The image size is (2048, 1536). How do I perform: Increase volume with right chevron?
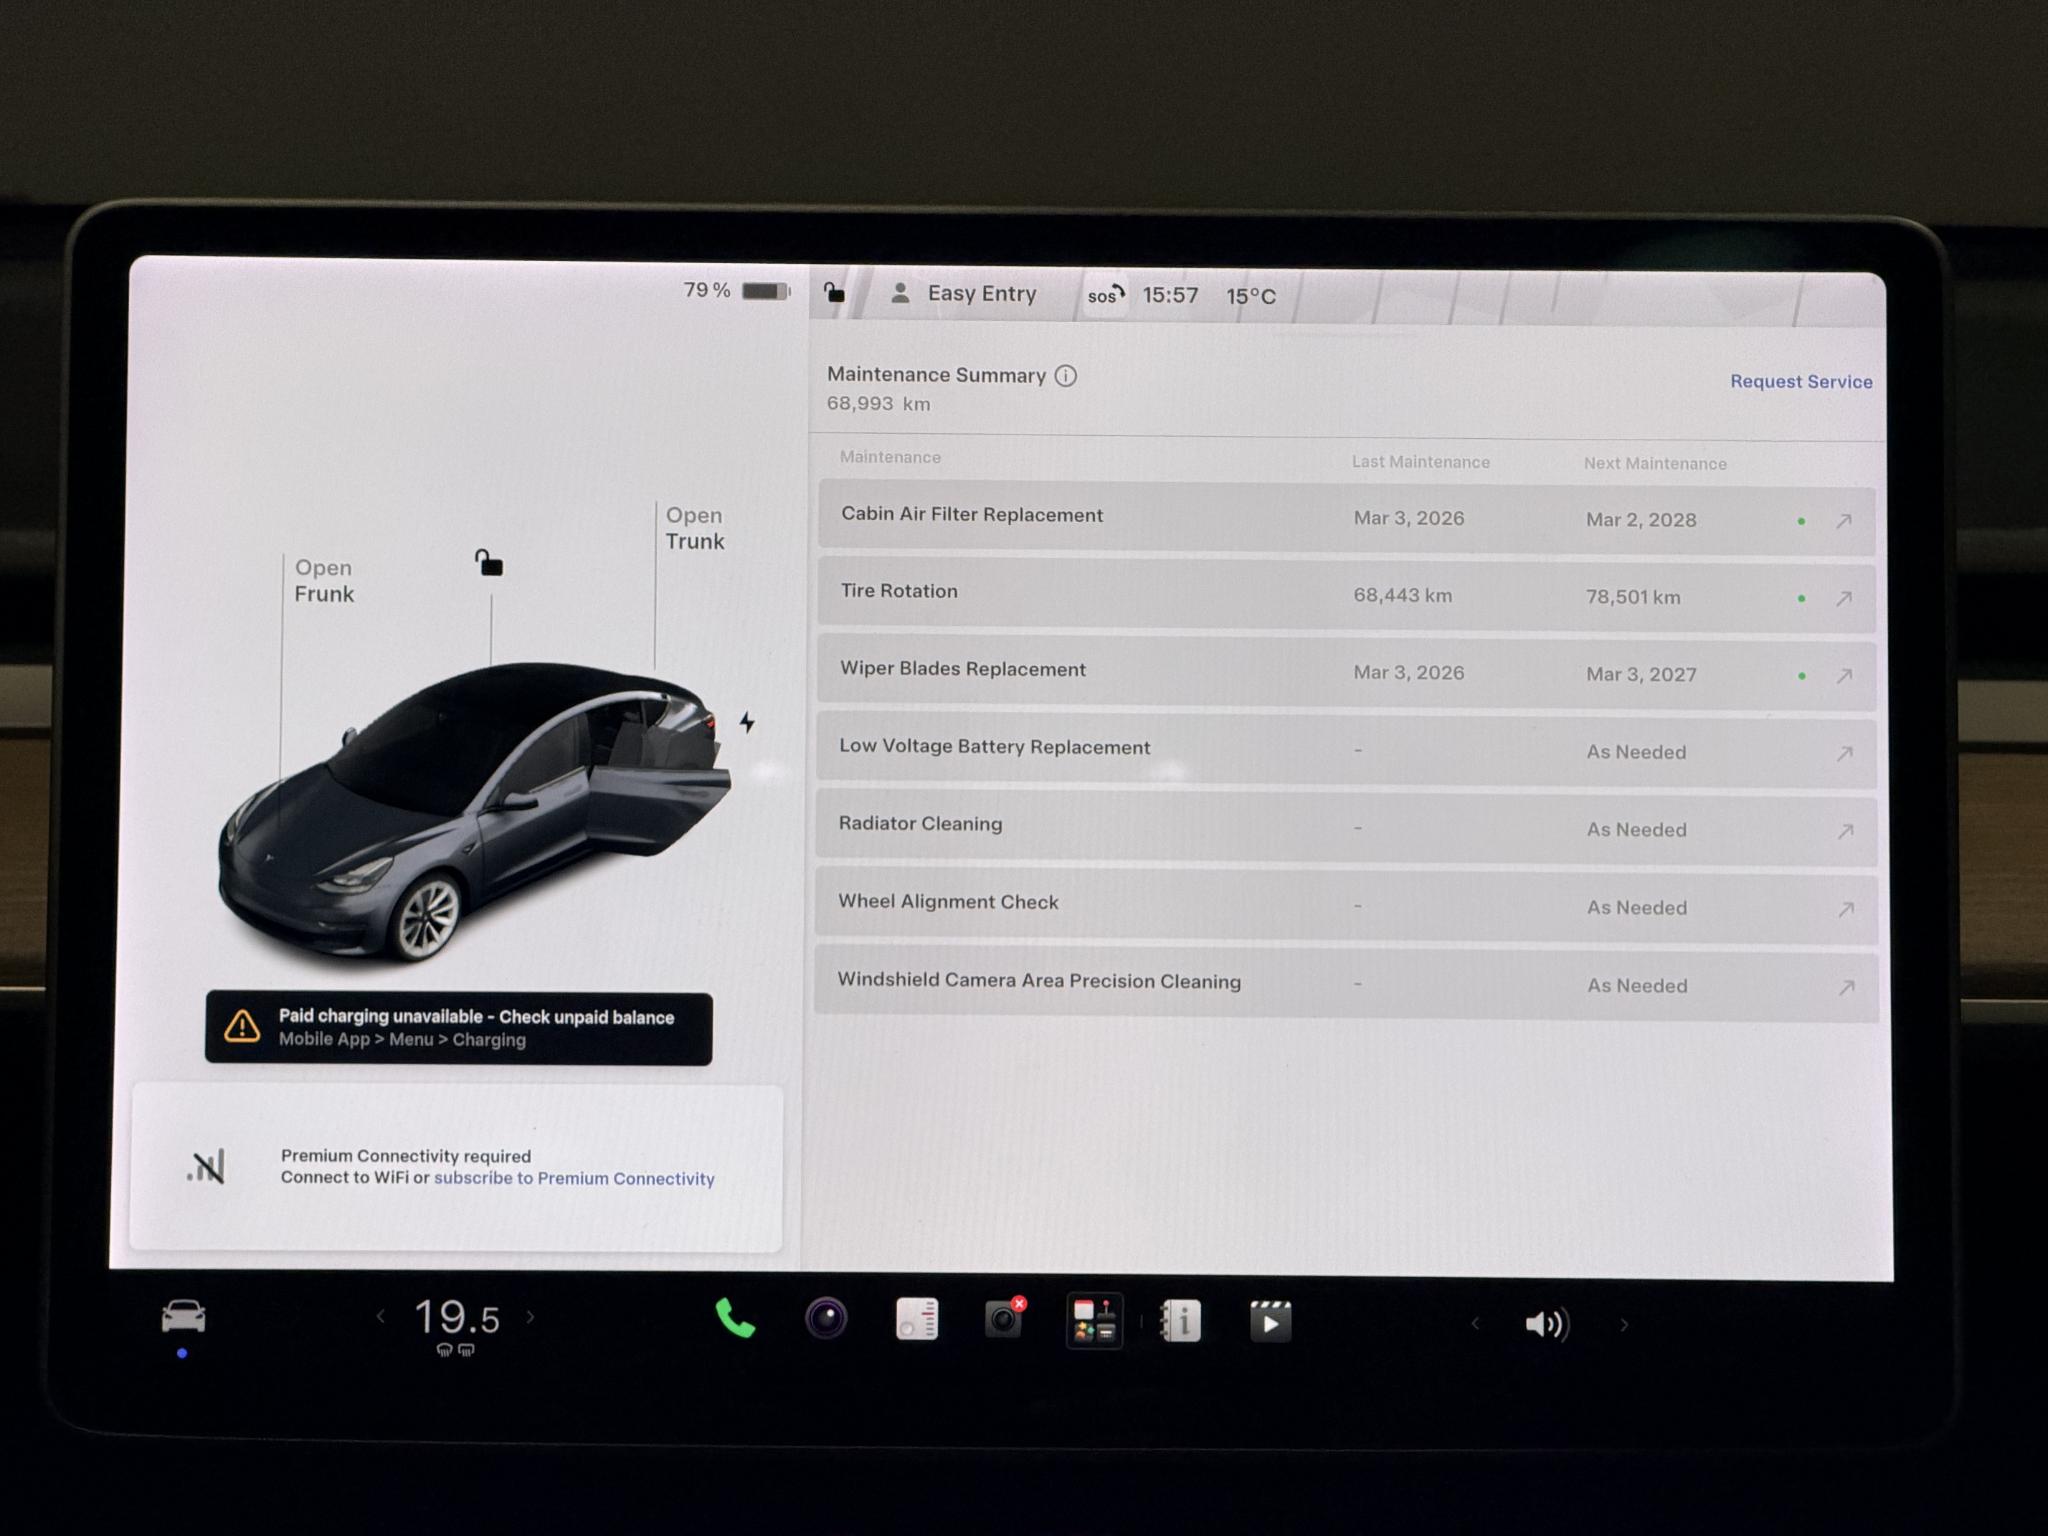(x=1624, y=1325)
